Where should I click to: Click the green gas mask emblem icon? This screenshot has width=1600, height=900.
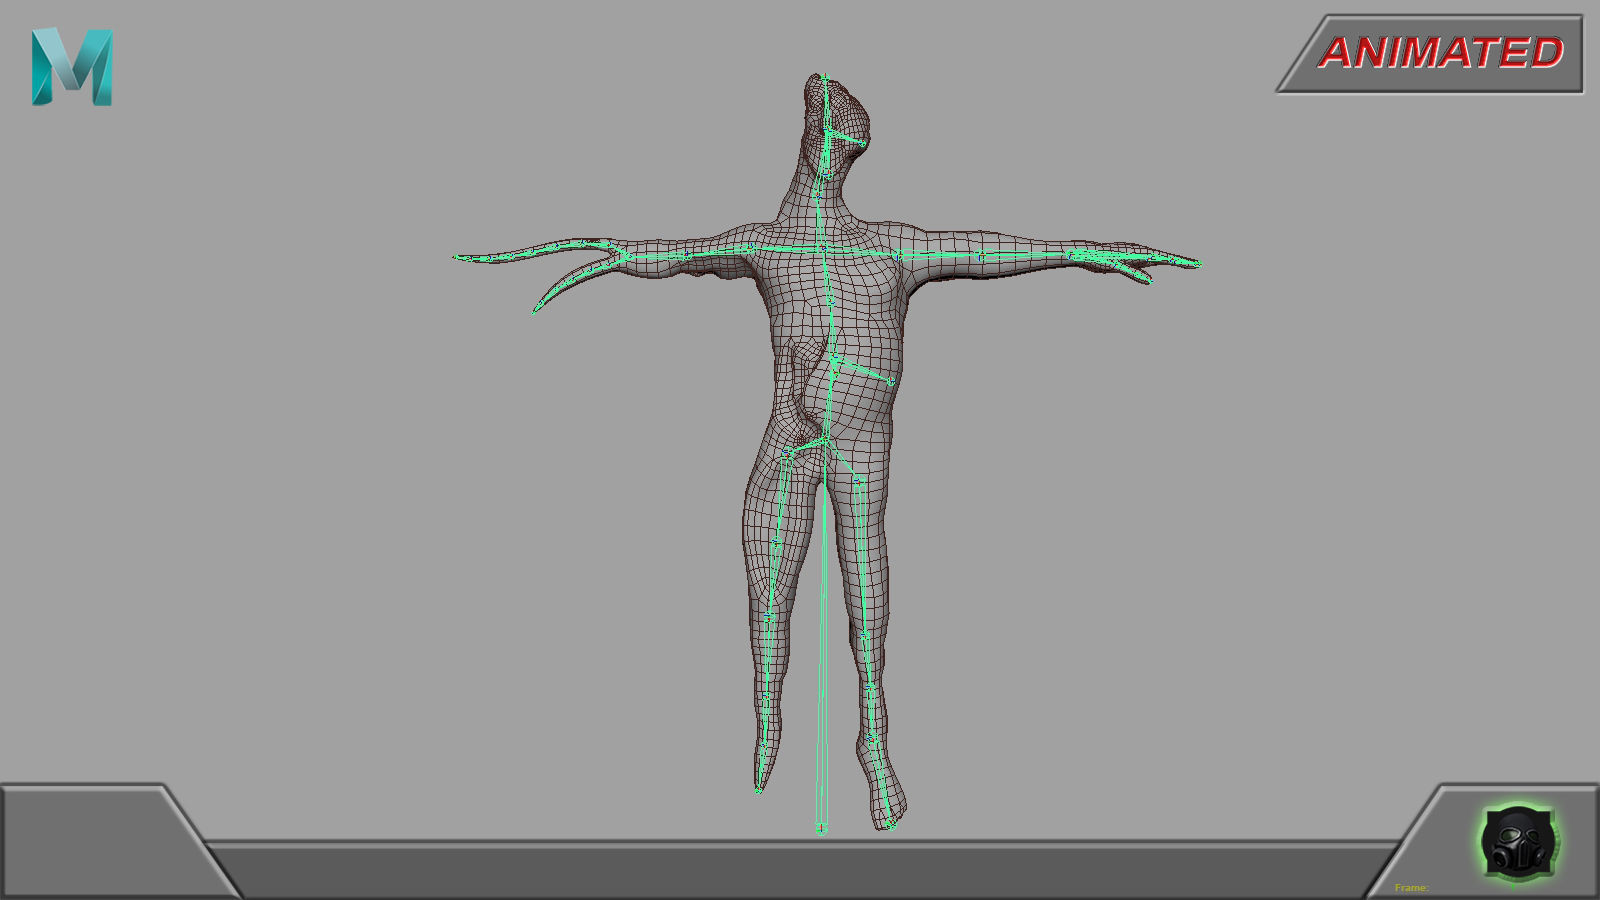pos(1518,842)
